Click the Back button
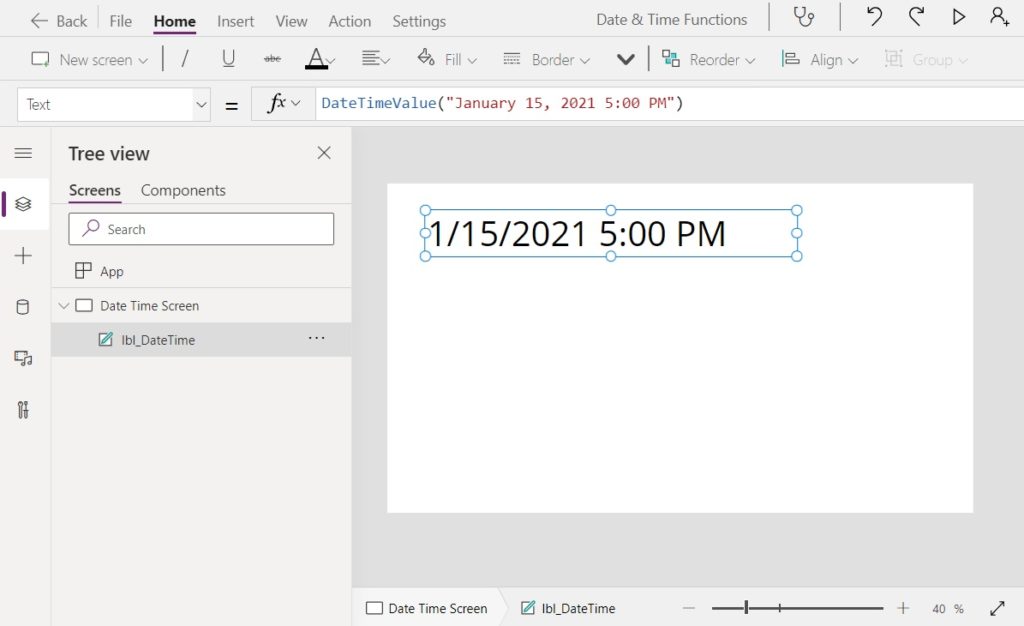The height and width of the screenshot is (626, 1024). [57, 20]
